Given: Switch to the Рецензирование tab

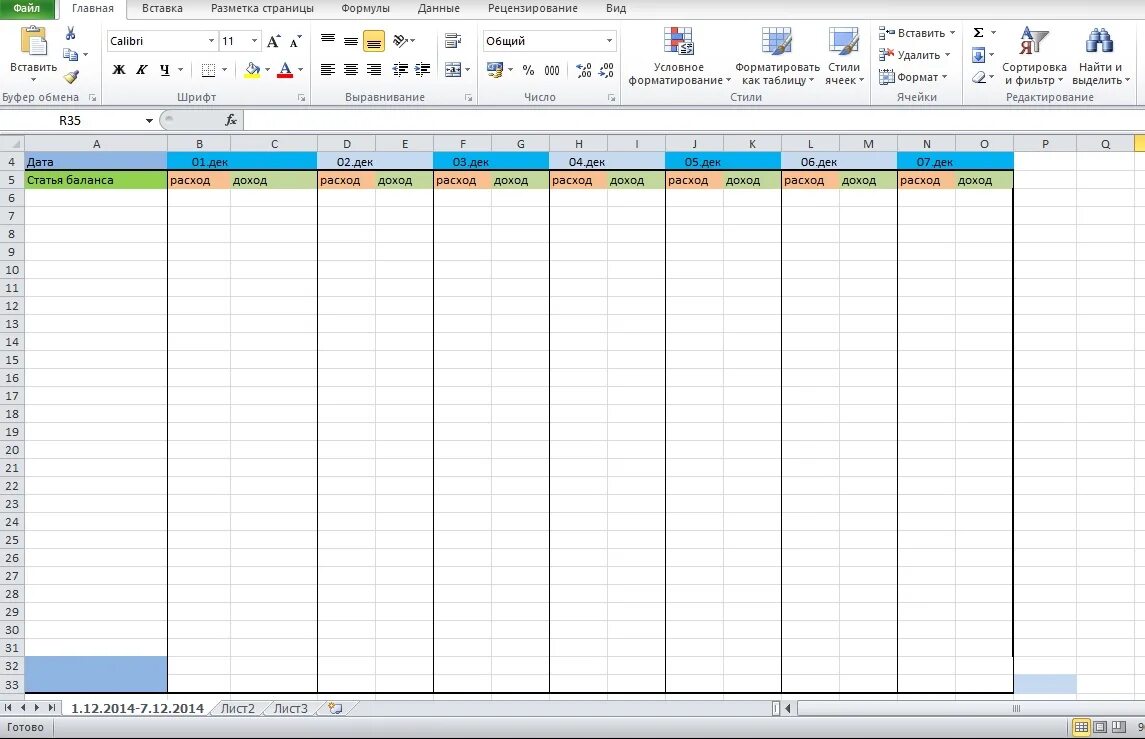Looking at the screenshot, I should 533,9.
